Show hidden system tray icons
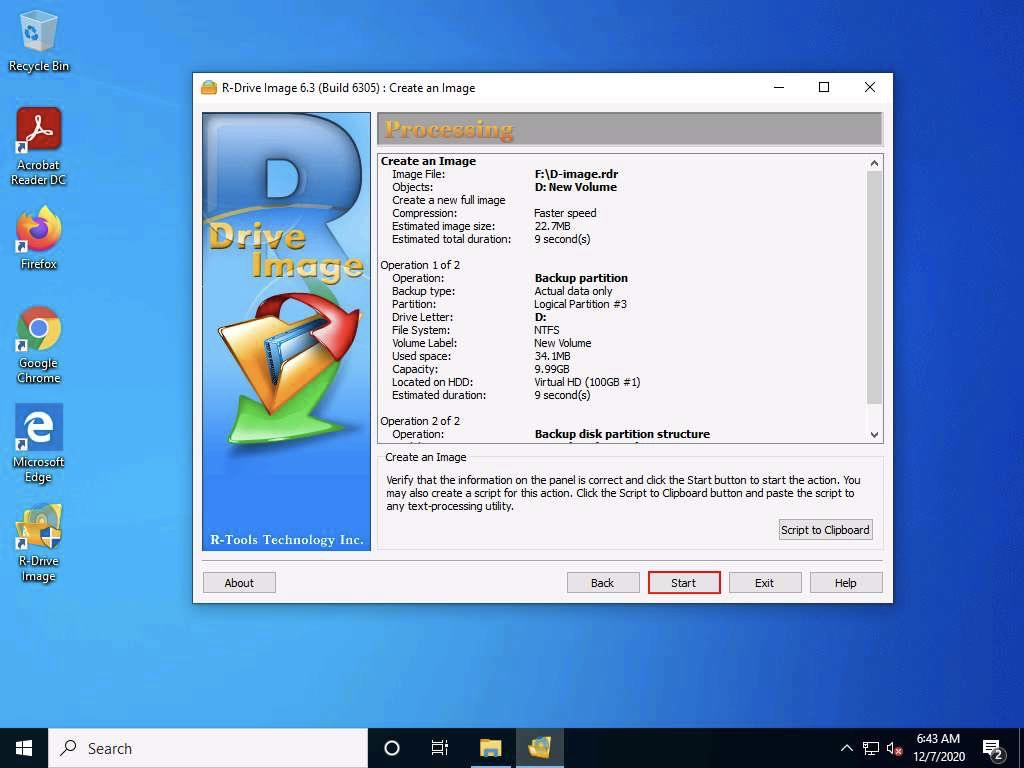 pos(846,748)
